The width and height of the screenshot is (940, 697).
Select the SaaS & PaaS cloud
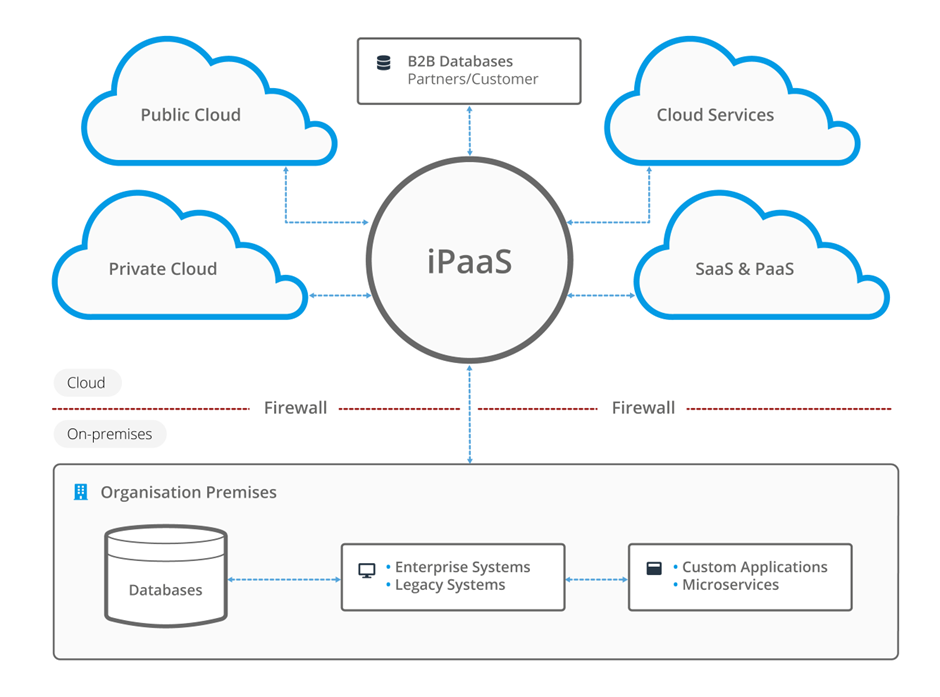(x=762, y=255)
